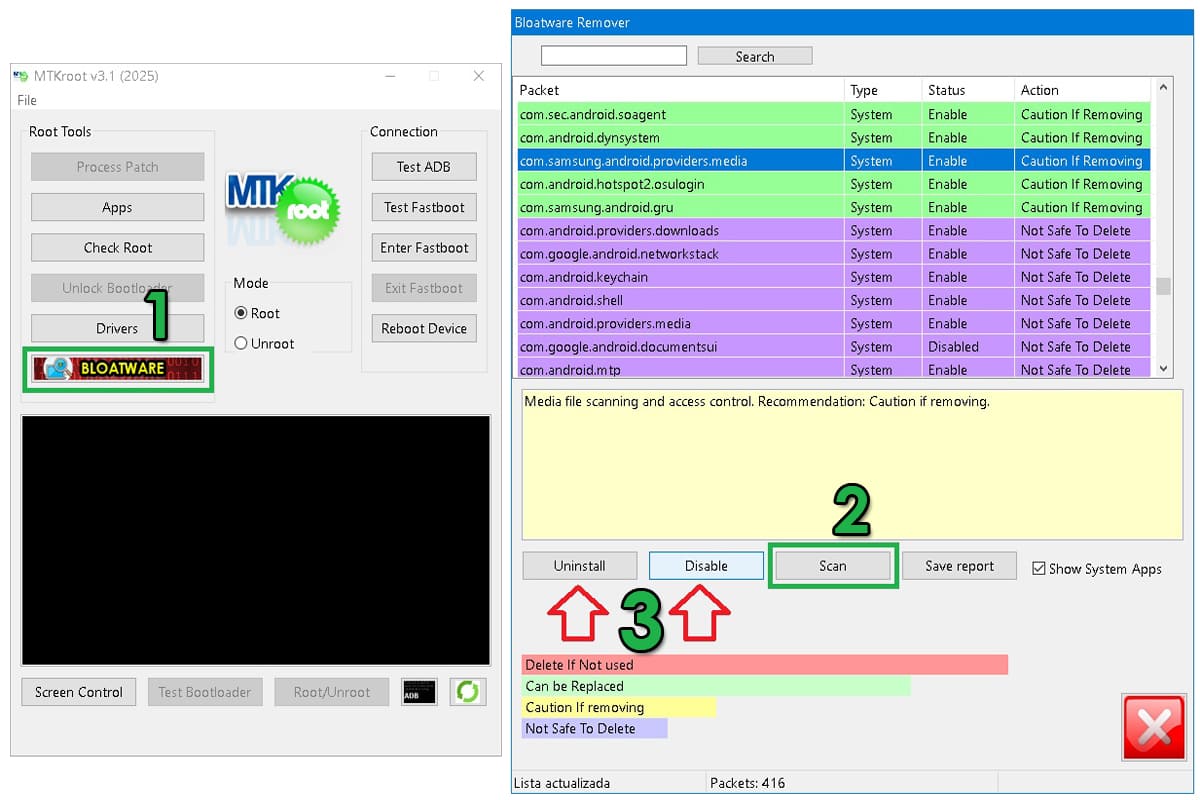Select the com.android.mtp row

coord(833,369)
